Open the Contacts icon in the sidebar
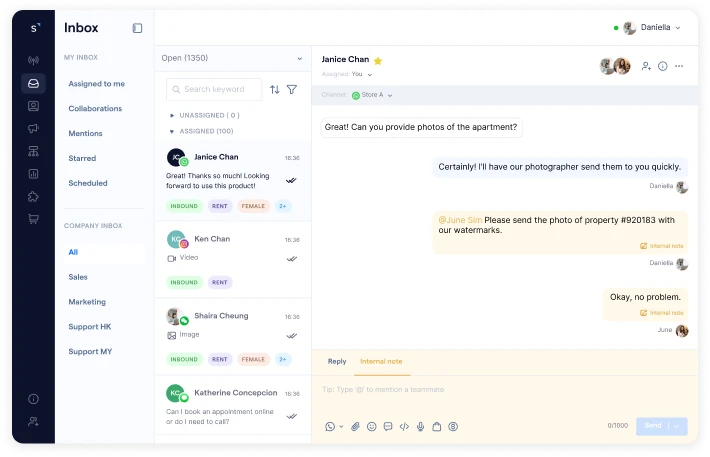Image resolution: width=710 pixels, height=457 pixels. [33, 106]
